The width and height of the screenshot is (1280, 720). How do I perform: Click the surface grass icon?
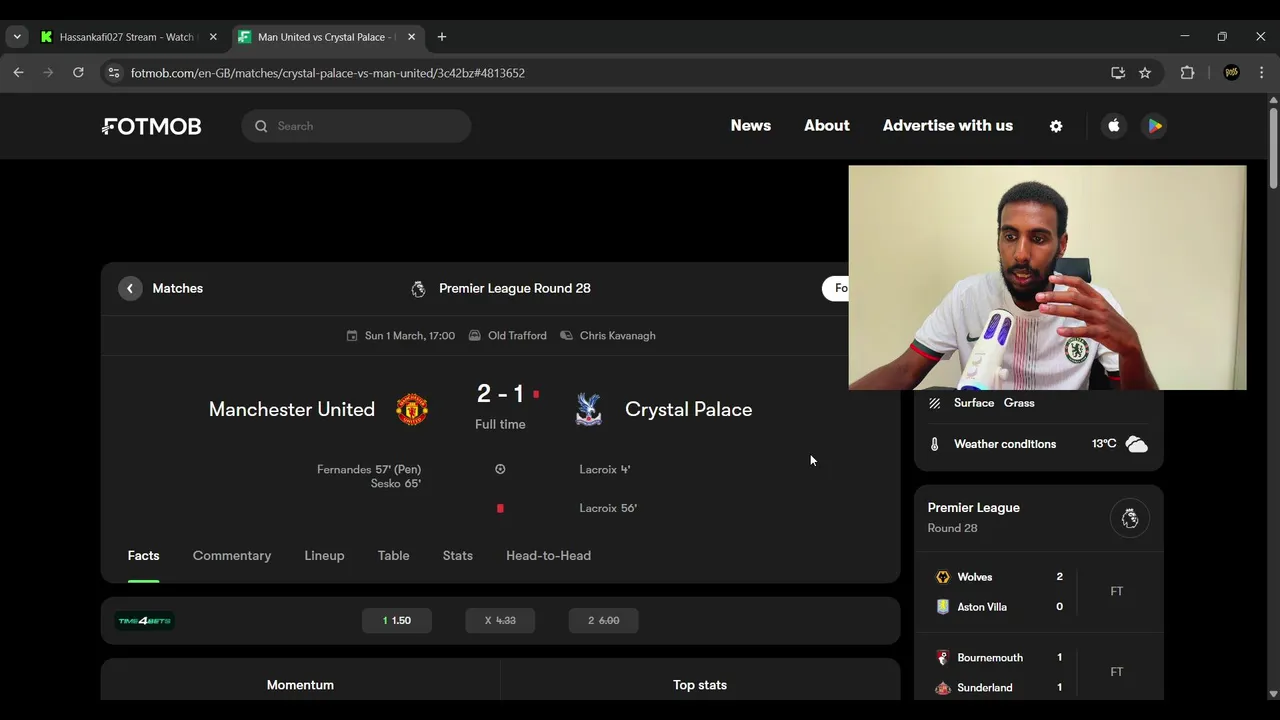pos(935,403)
